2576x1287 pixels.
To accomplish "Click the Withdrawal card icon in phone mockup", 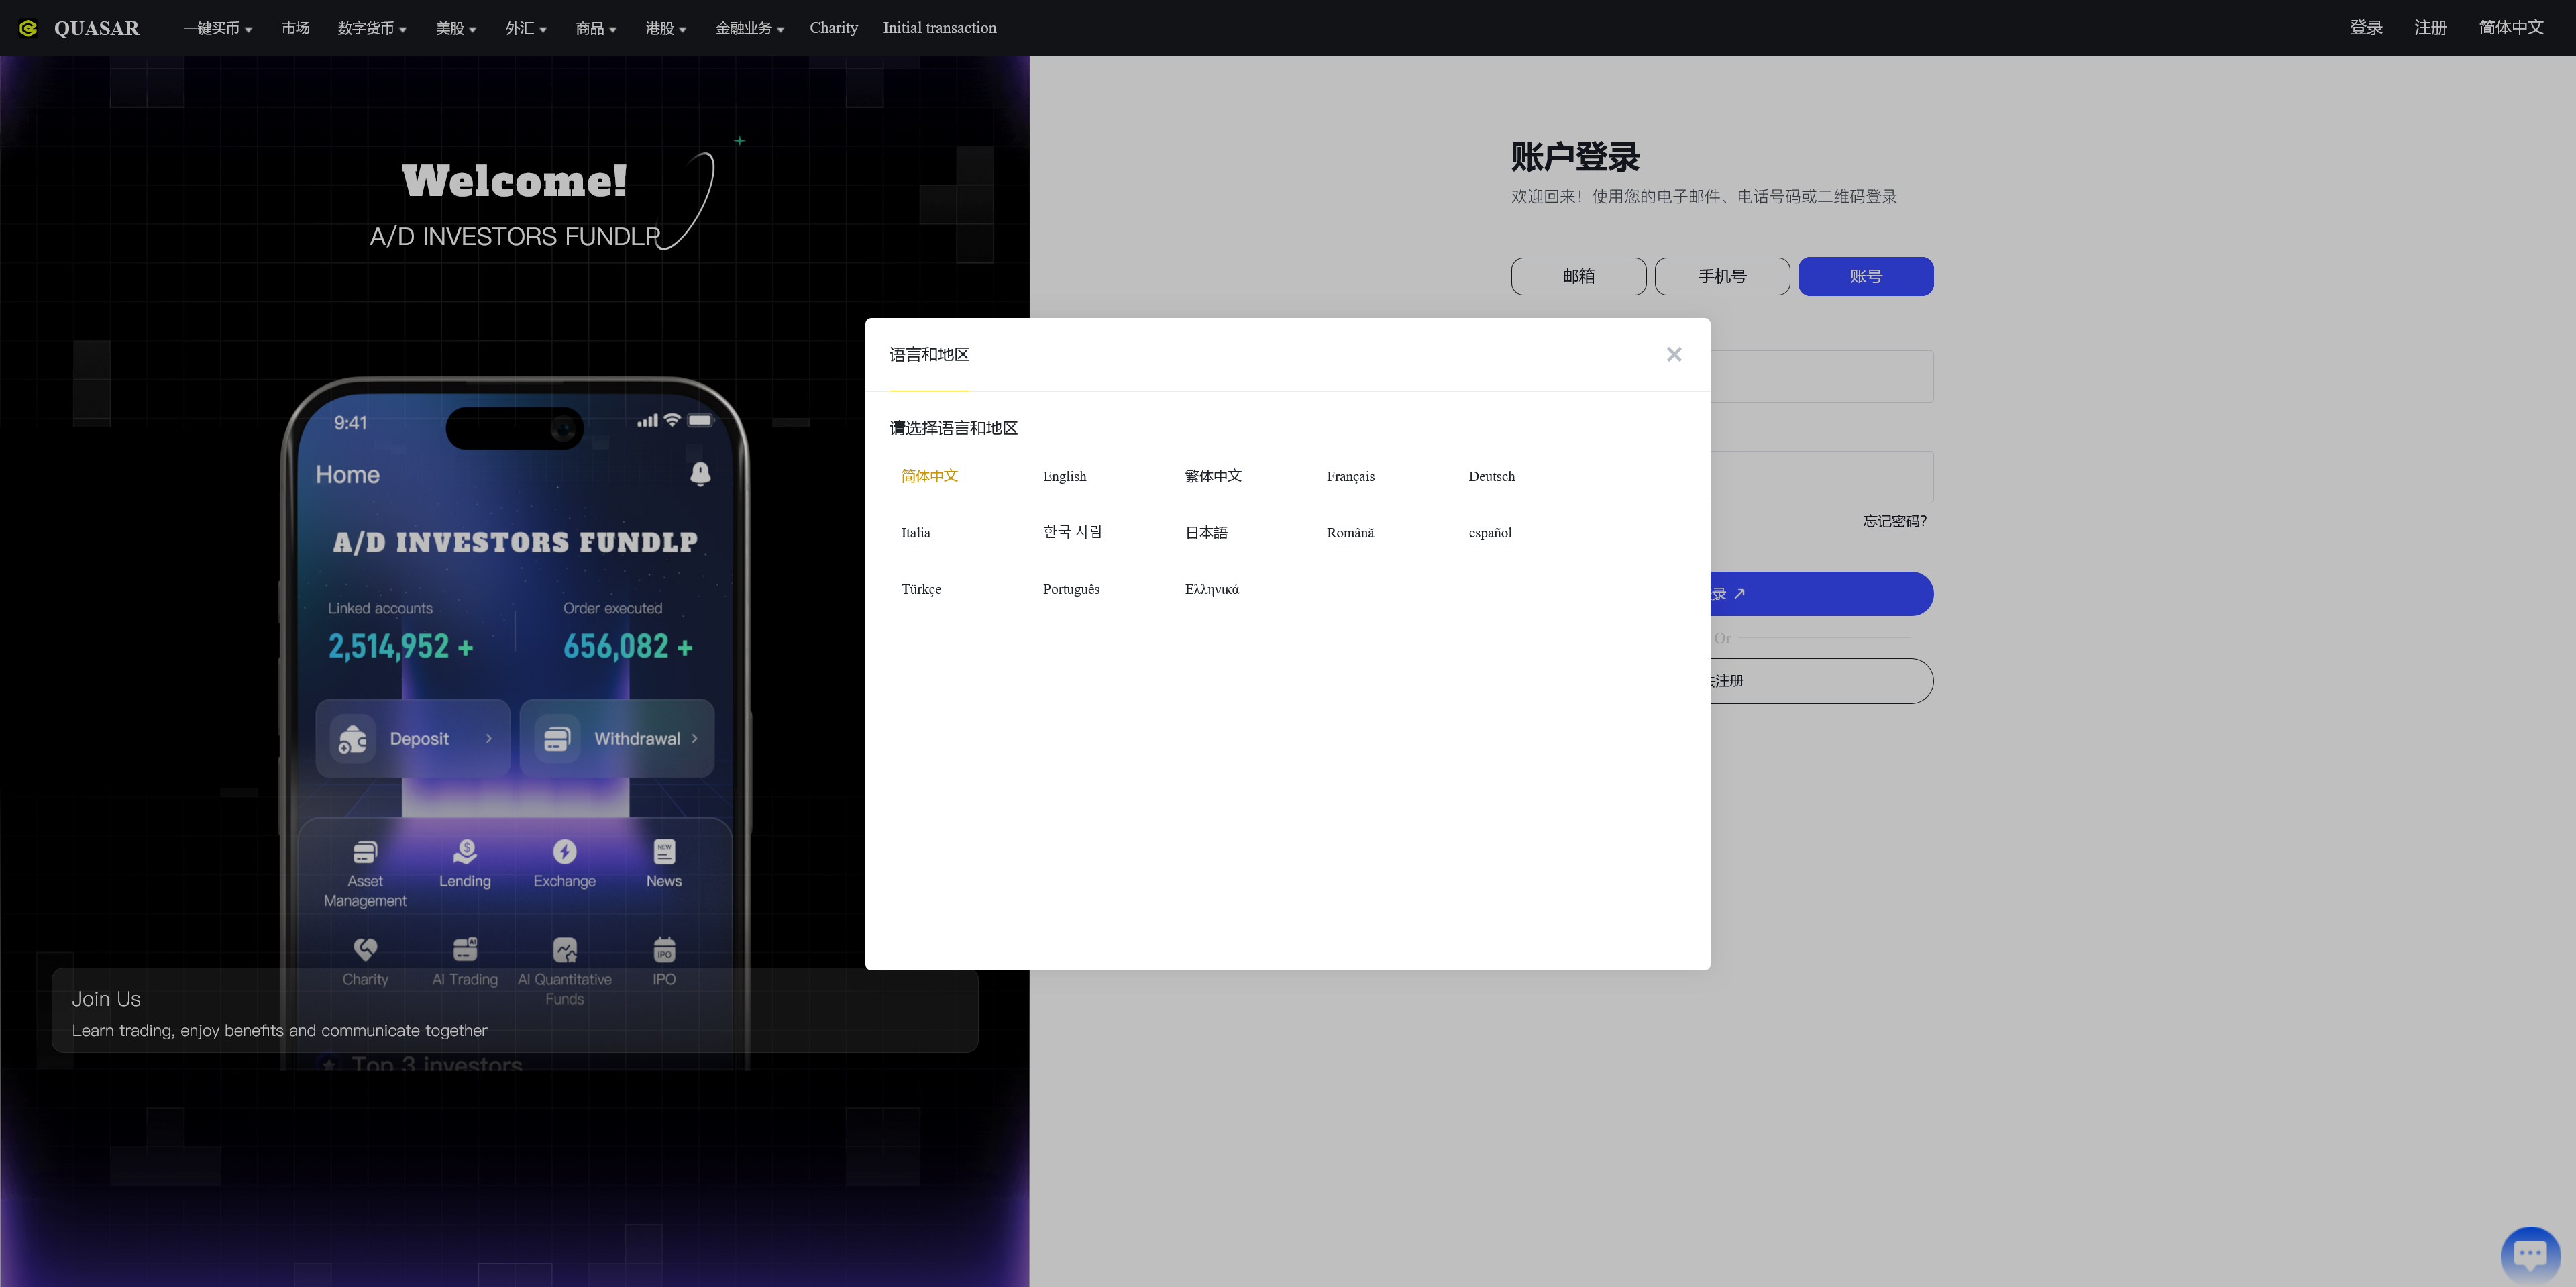I will (557, 739).
